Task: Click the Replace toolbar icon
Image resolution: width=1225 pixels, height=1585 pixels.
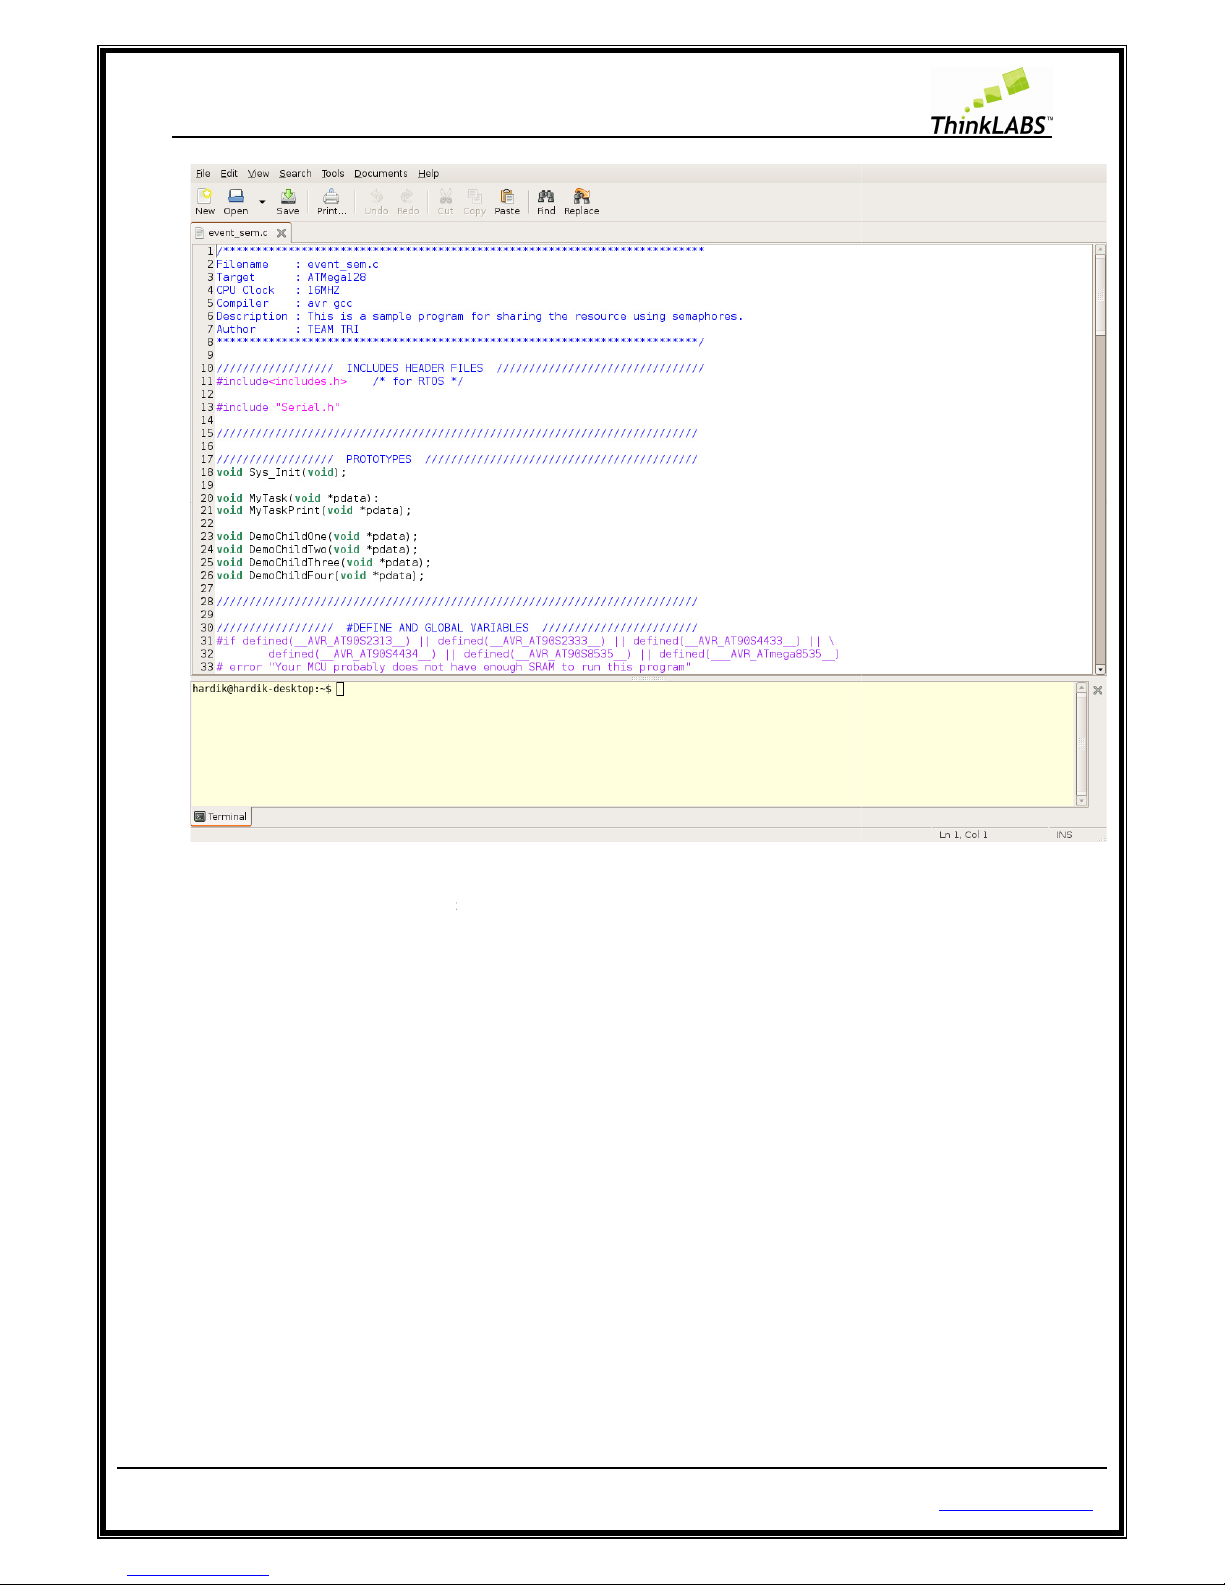Action: pos(581,201)
